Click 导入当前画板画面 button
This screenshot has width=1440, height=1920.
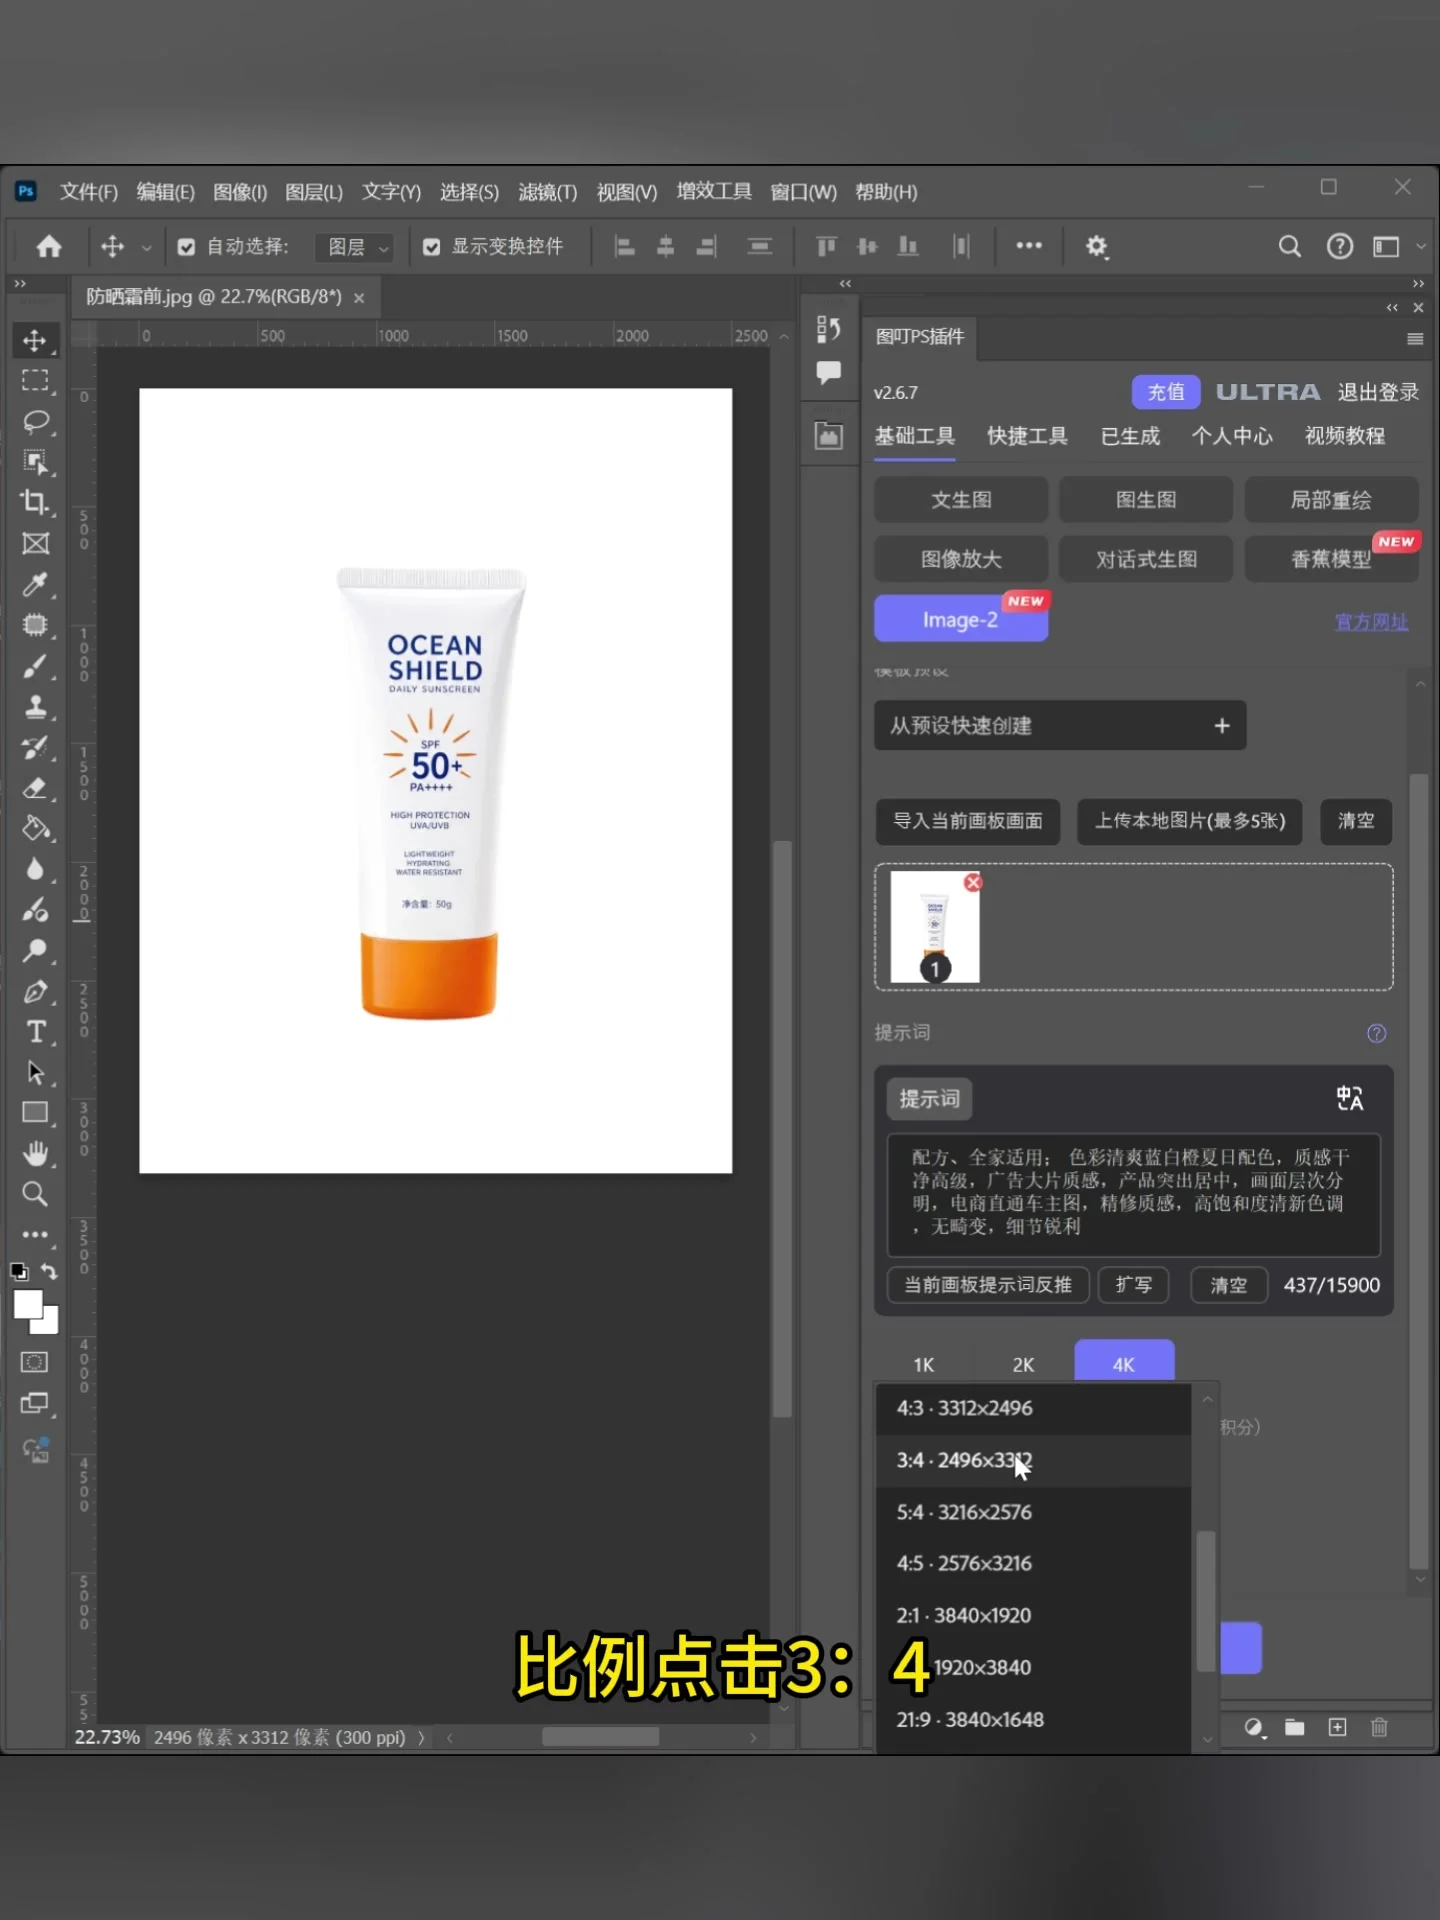tap(967, 821)
